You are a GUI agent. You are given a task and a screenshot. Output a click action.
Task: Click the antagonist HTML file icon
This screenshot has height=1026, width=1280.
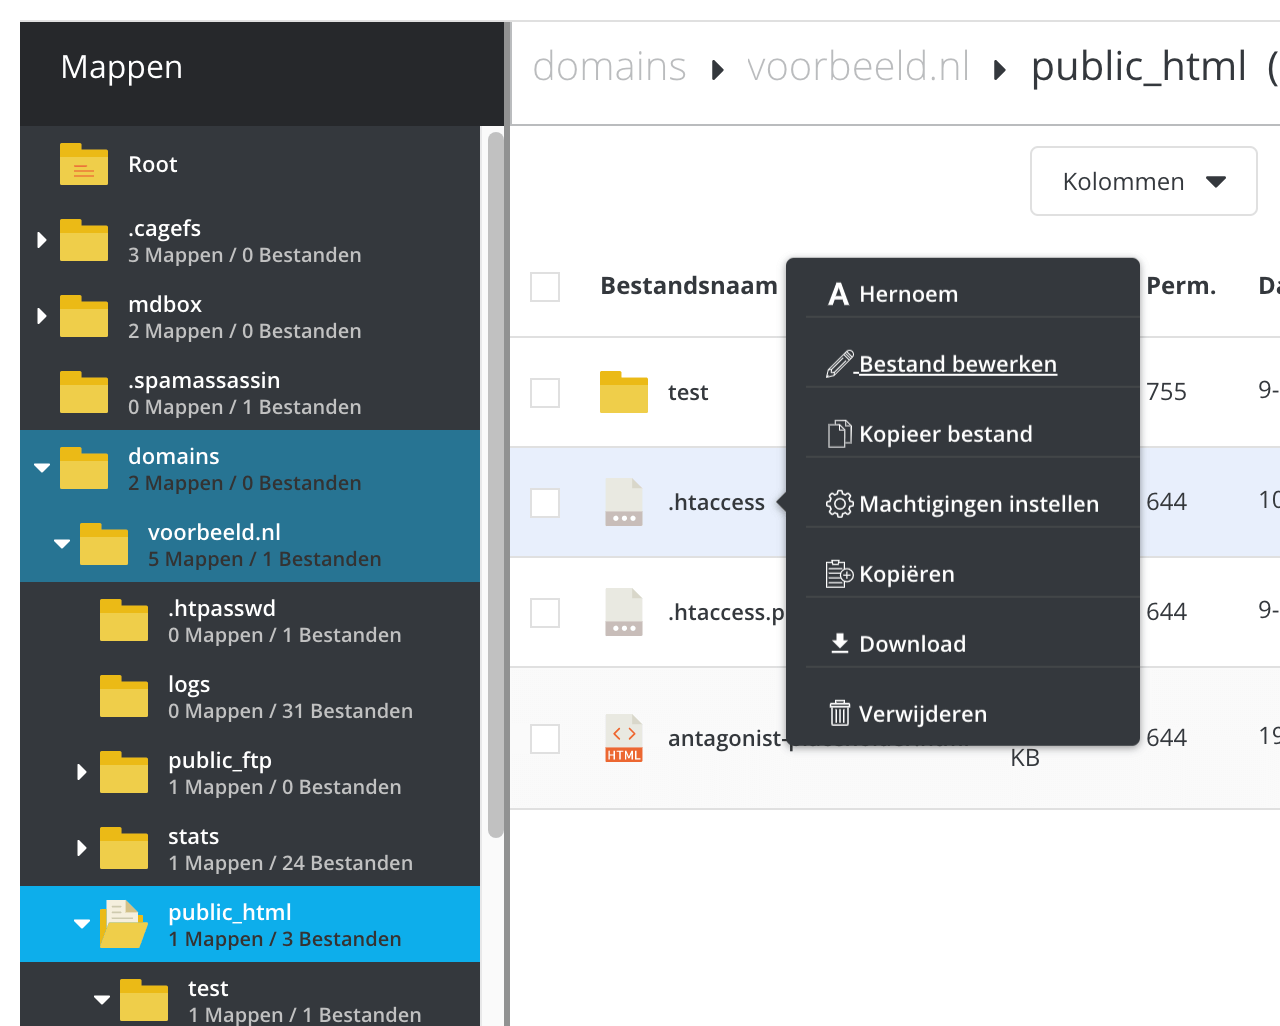[624, 738]
